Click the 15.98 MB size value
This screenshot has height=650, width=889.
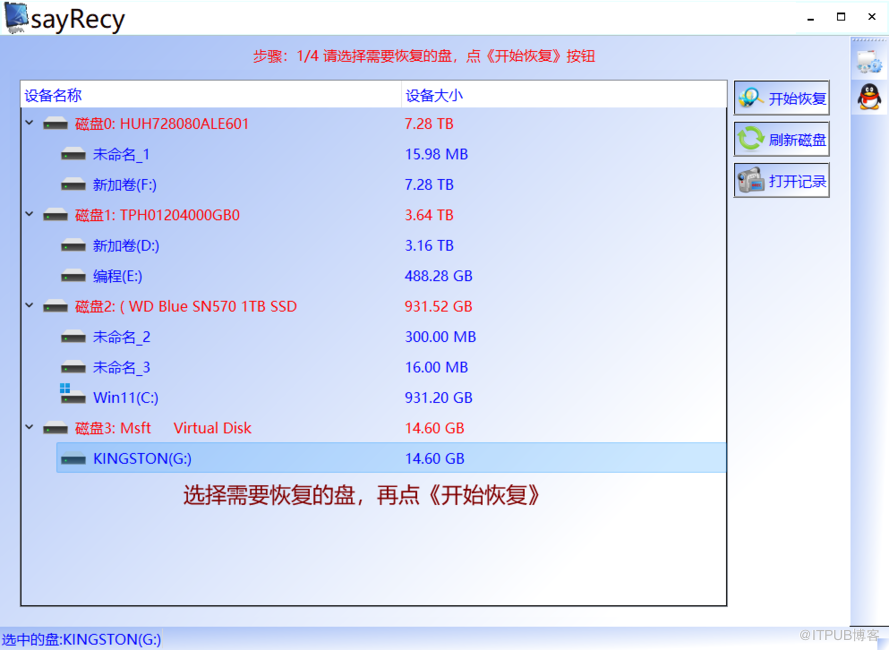pyautogui.click(x=436, y=154)
